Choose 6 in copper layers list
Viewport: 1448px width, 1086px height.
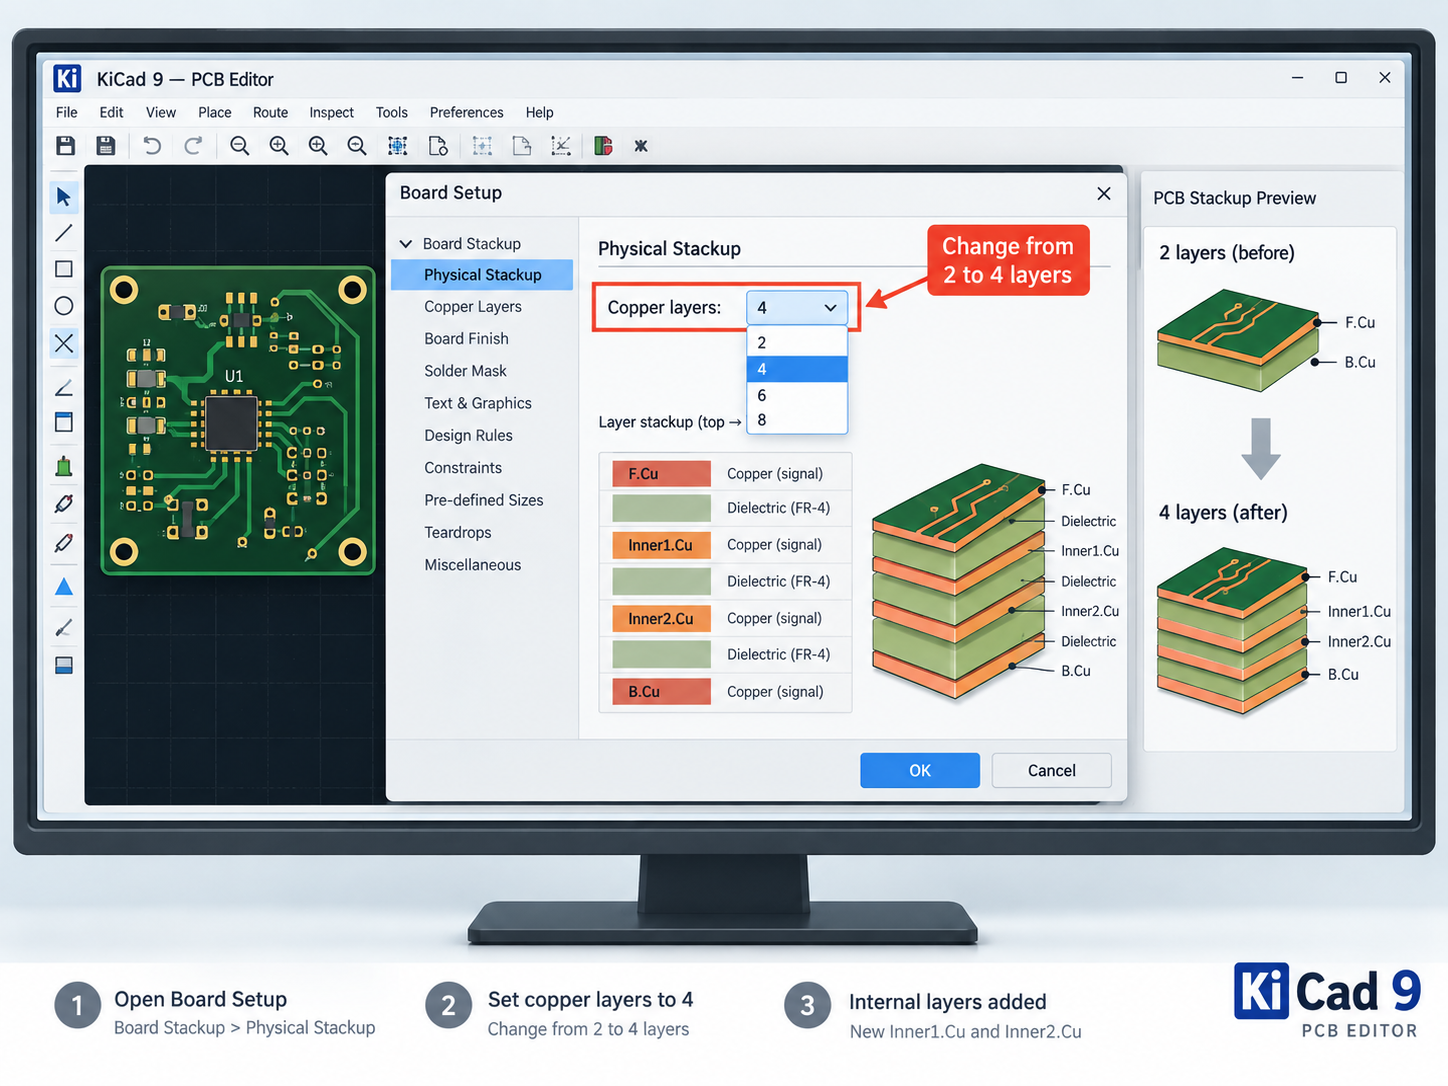(x=797, y=395)
